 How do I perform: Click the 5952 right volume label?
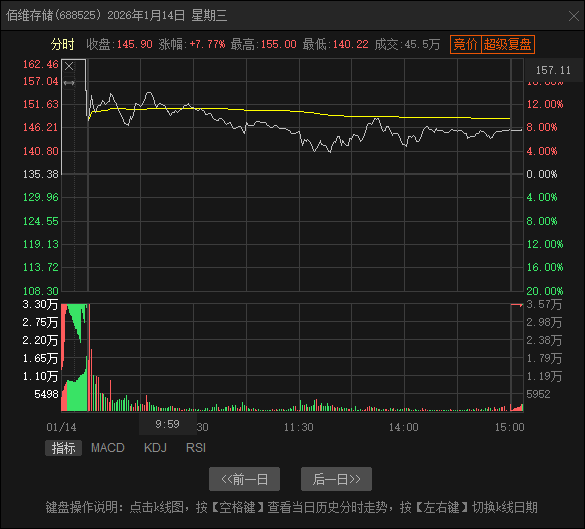[538, 394]
